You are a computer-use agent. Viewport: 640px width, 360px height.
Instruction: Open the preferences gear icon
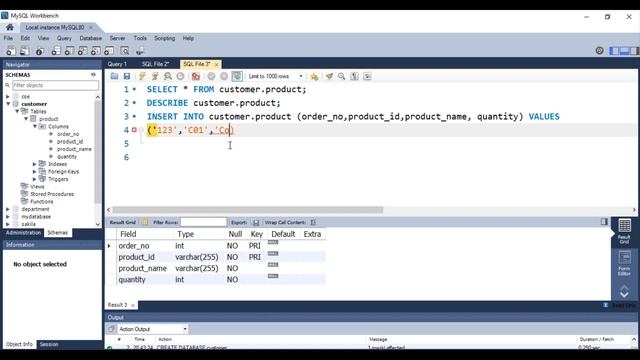pyautogui.click(x=599, y=51)
